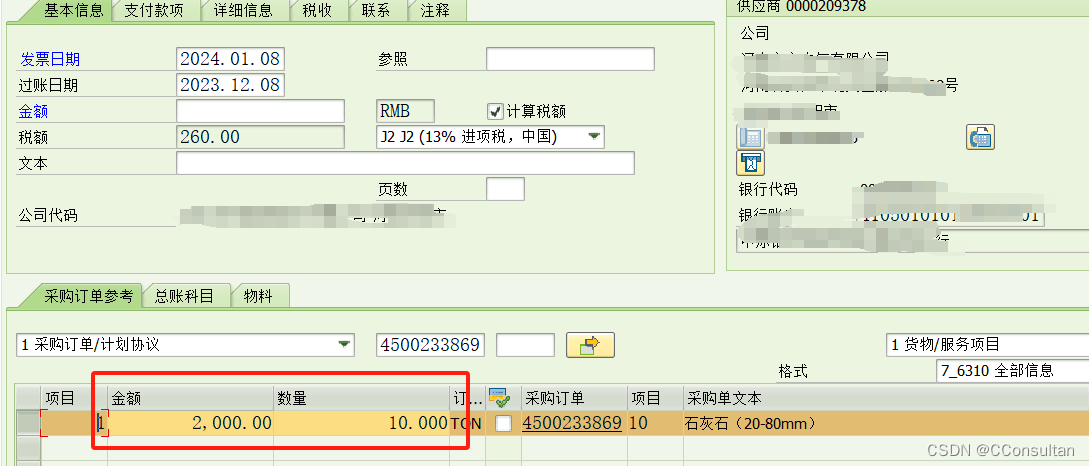Screen dimensions: 1089x466
Task: Switch to the 总账科目 tab
Action: 185,296
